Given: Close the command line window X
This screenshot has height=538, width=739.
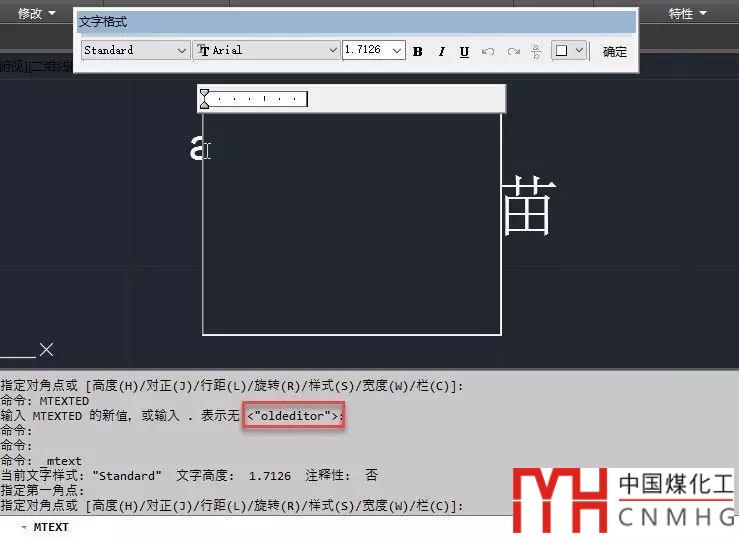Looking at the screenshot, I should click(46, 350).
